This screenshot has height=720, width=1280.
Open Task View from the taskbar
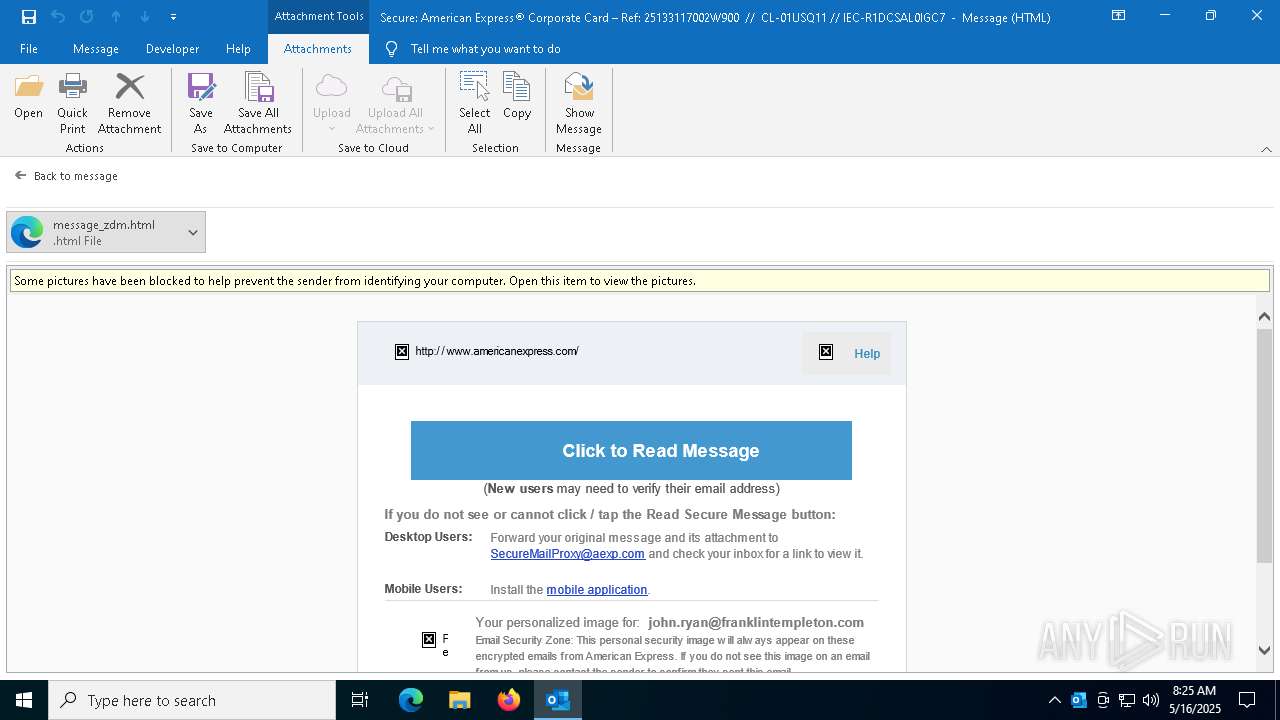(x=360, y=700)
